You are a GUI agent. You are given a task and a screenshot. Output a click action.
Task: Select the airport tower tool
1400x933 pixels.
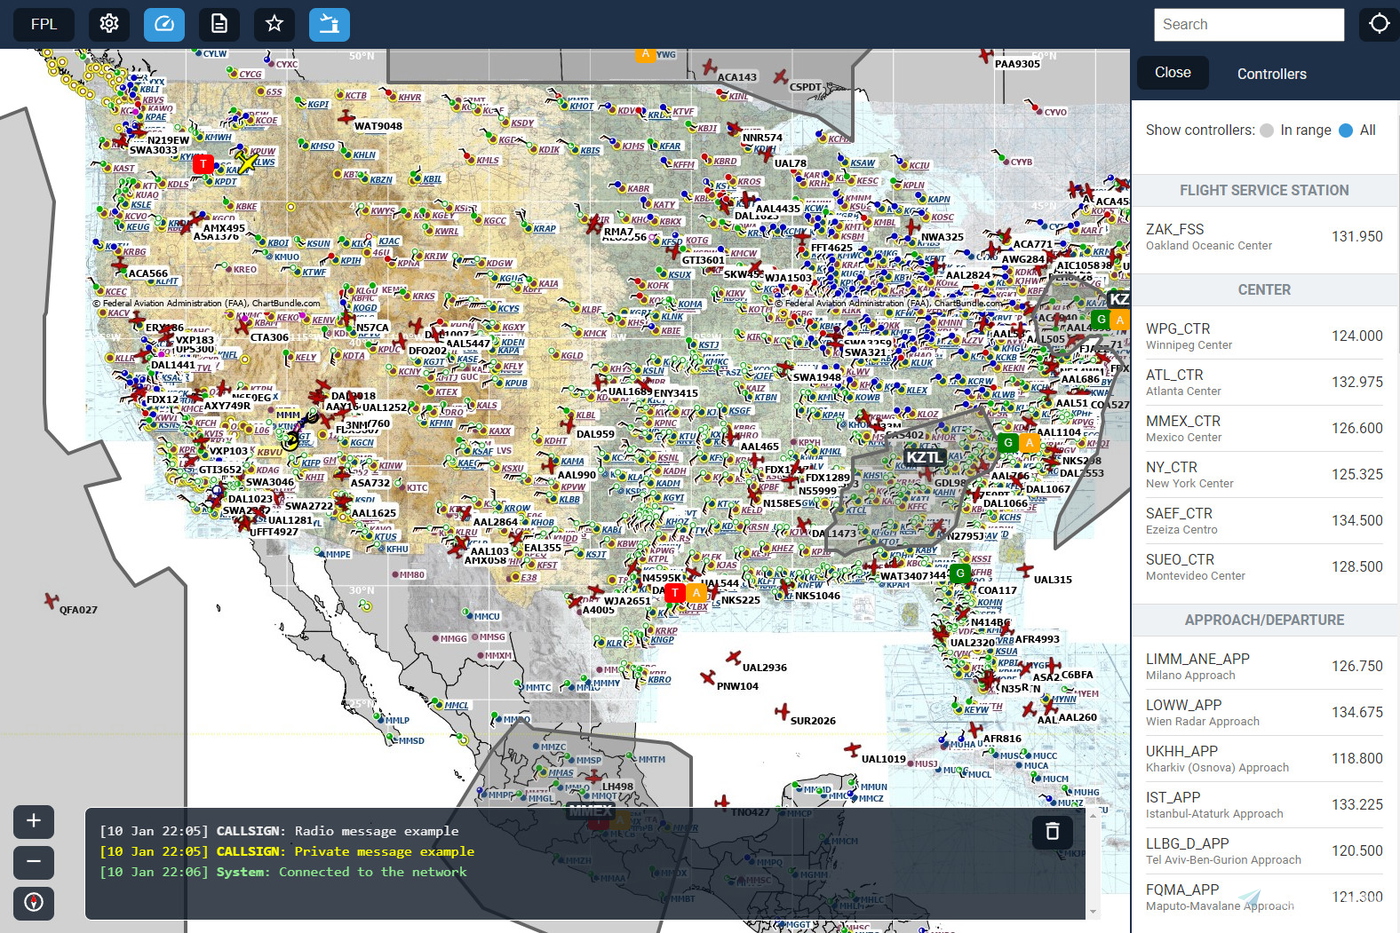(x=328, y=23)
